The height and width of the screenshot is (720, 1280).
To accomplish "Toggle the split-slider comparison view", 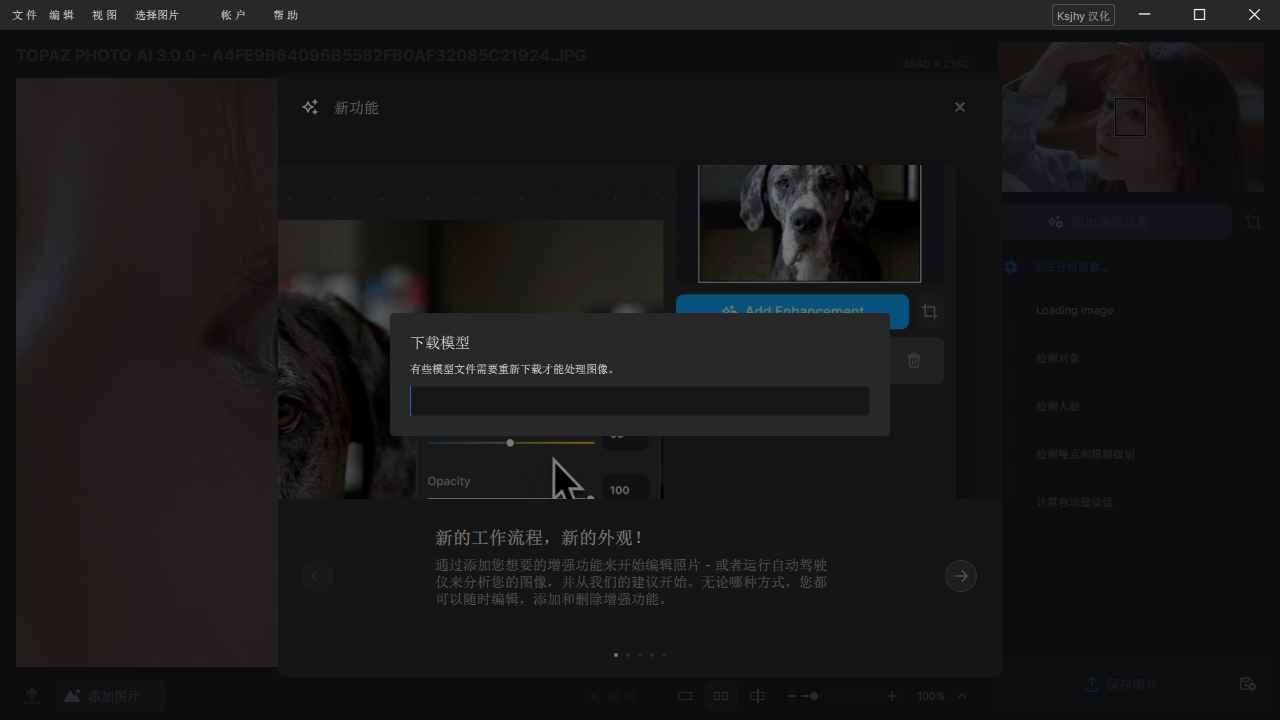I will pyautogui.click(x=757, y=696).
